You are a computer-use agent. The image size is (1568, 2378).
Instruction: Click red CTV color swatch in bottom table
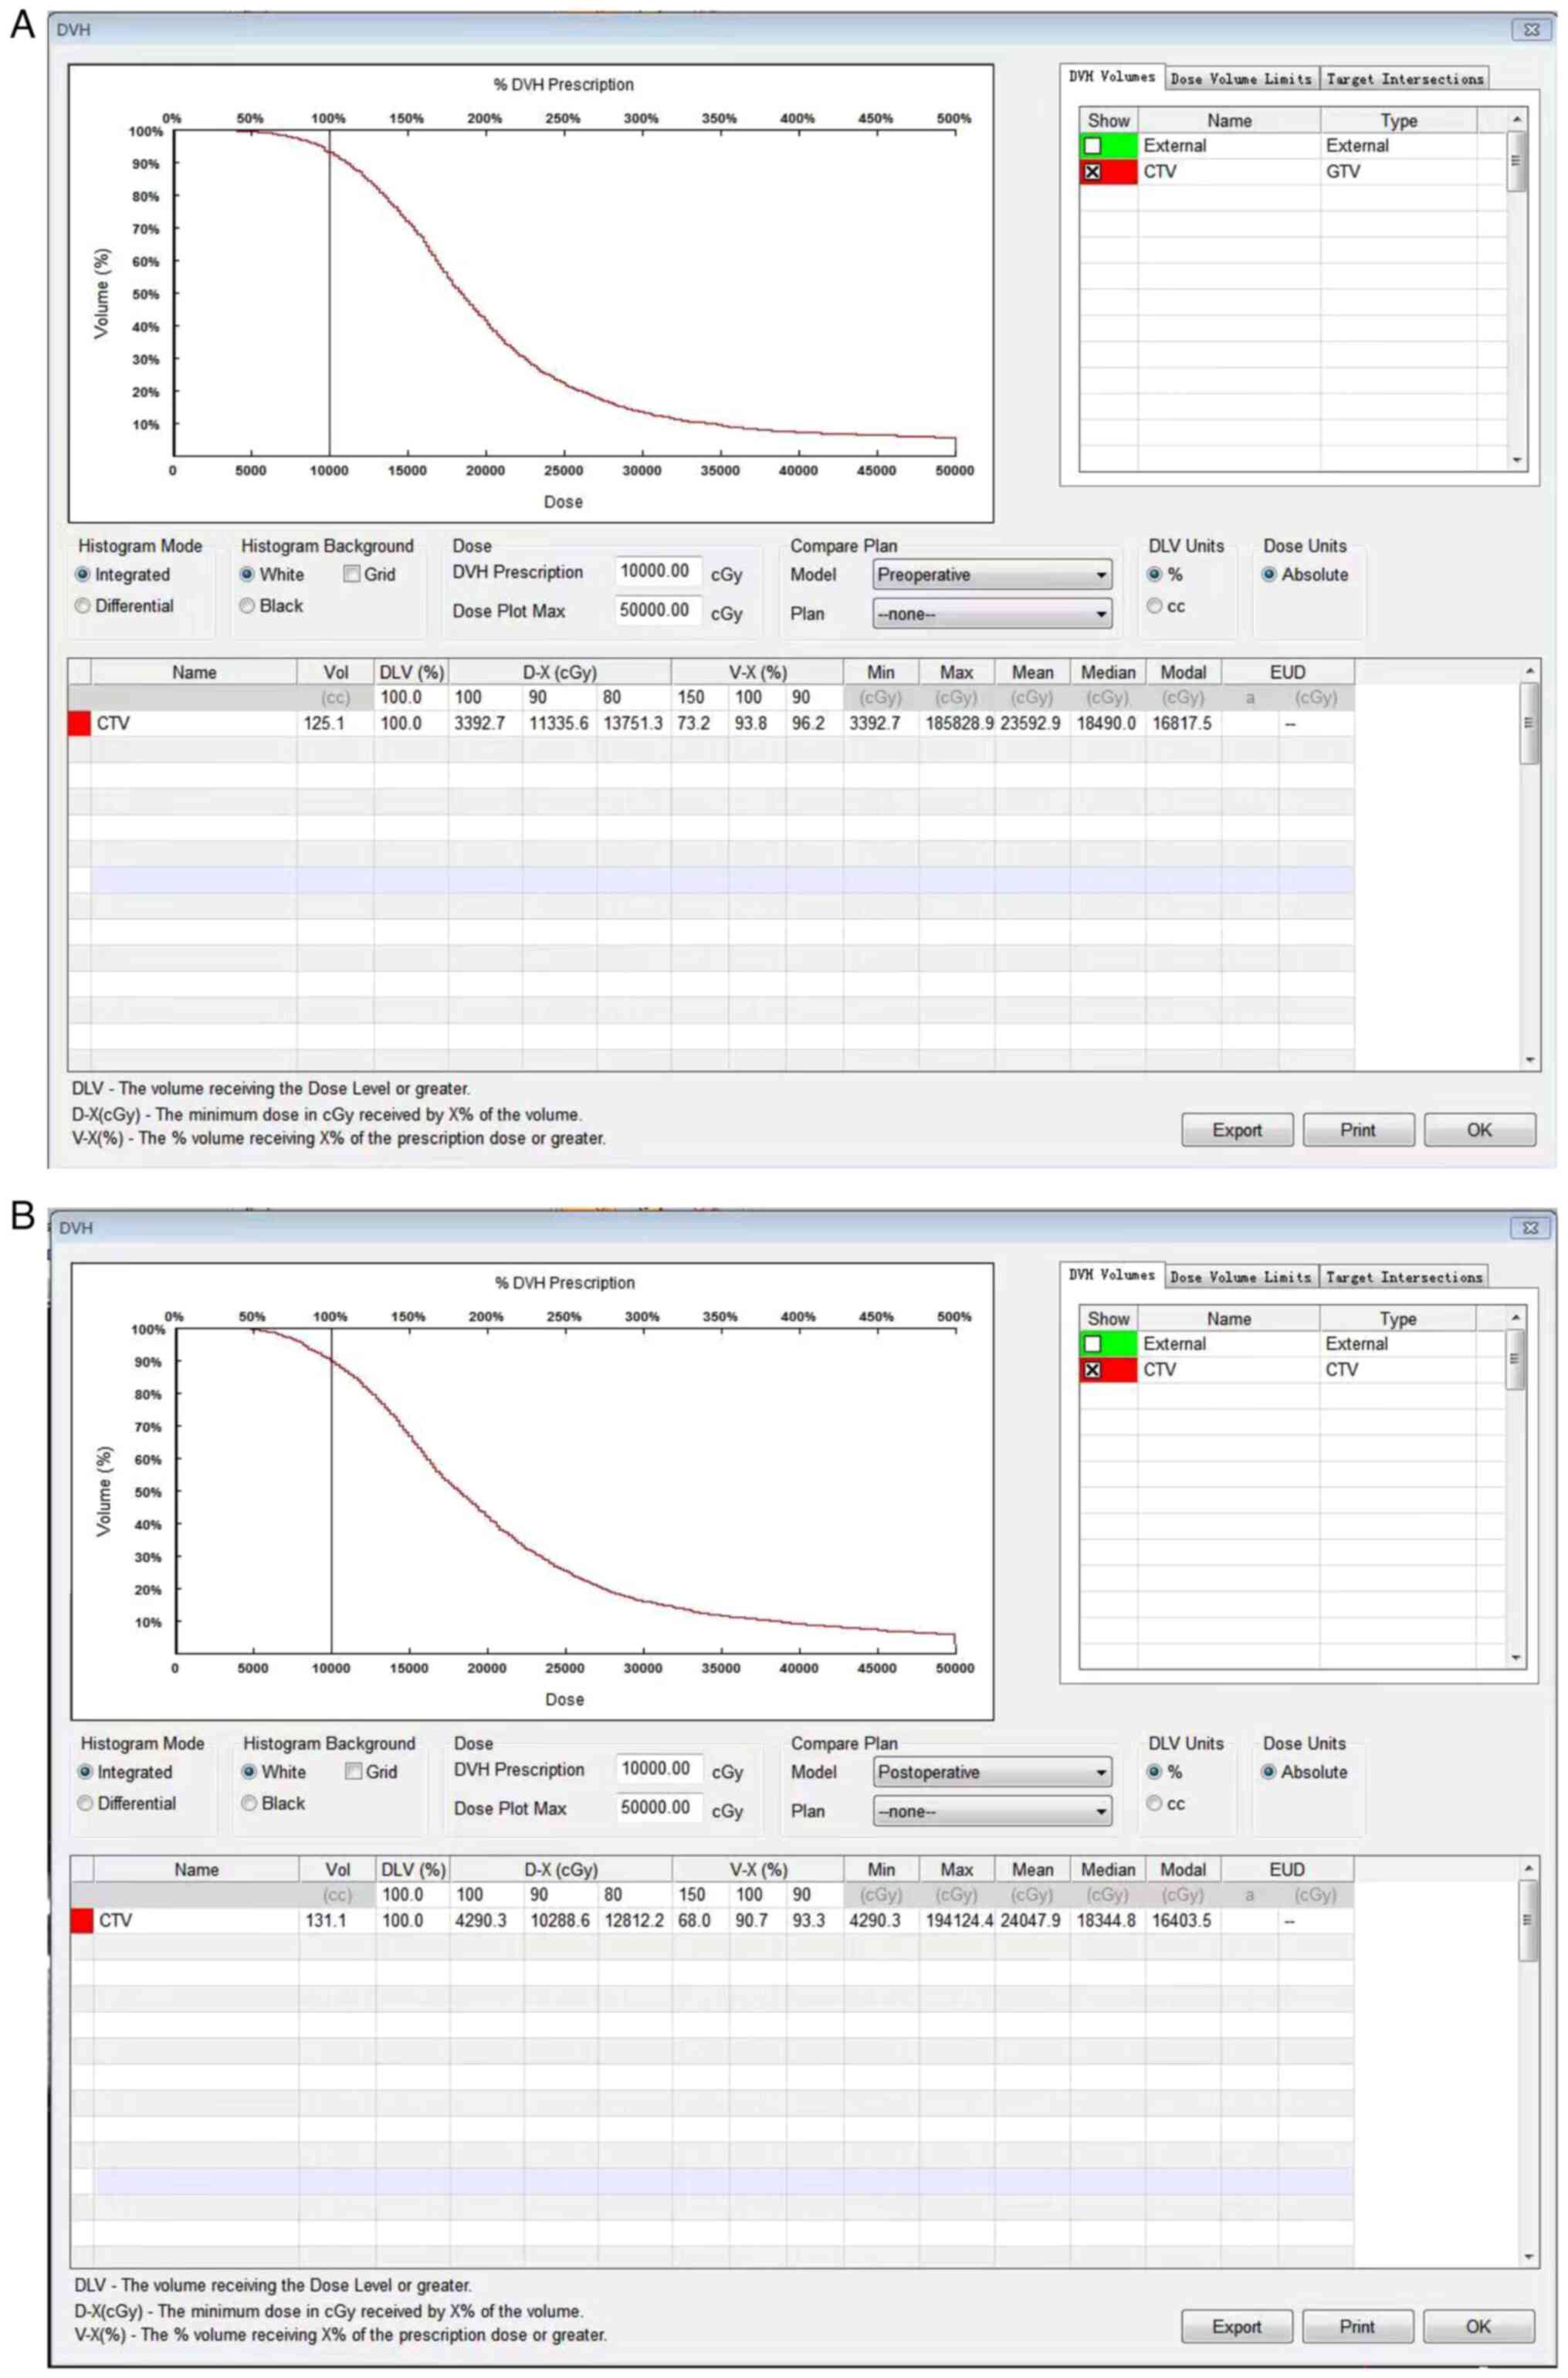click(82, 1920)
